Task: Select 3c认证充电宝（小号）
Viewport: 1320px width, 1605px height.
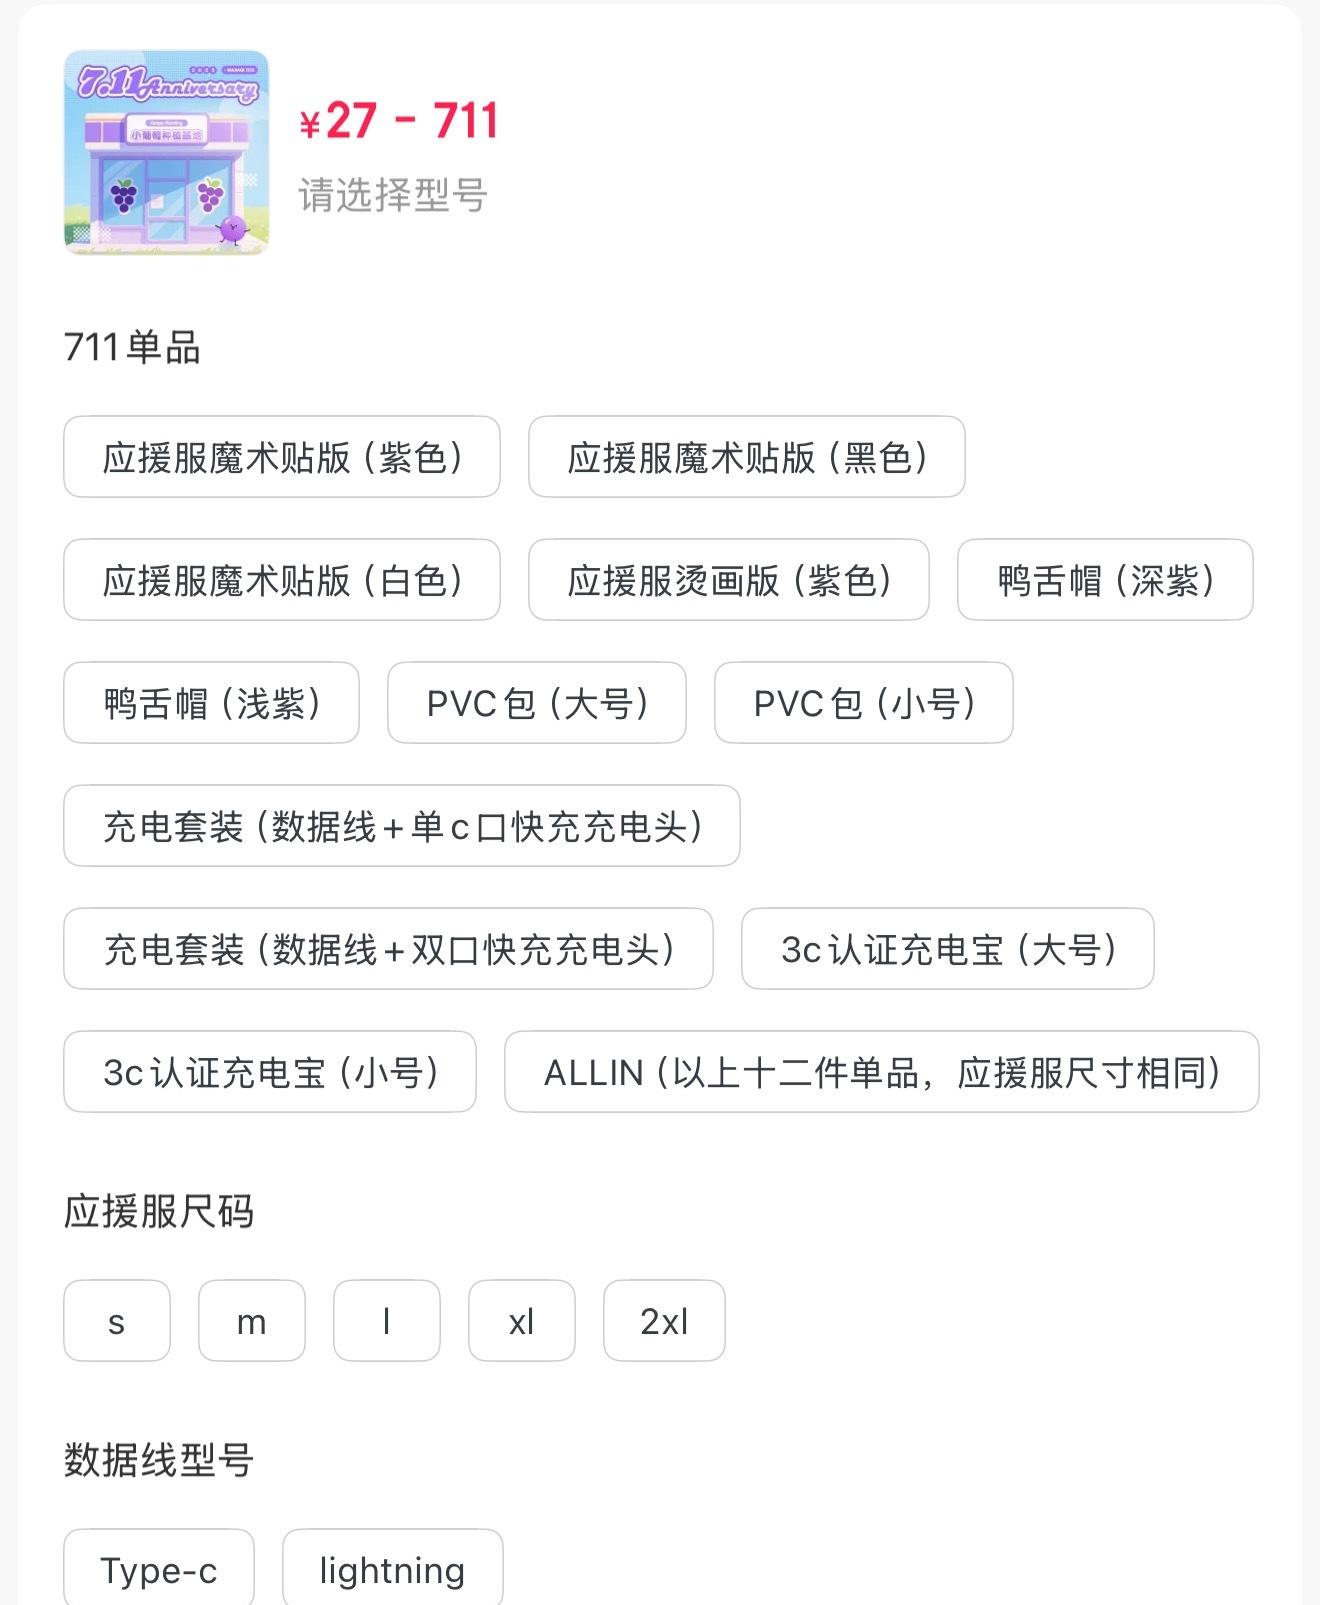Action: 270,1072
